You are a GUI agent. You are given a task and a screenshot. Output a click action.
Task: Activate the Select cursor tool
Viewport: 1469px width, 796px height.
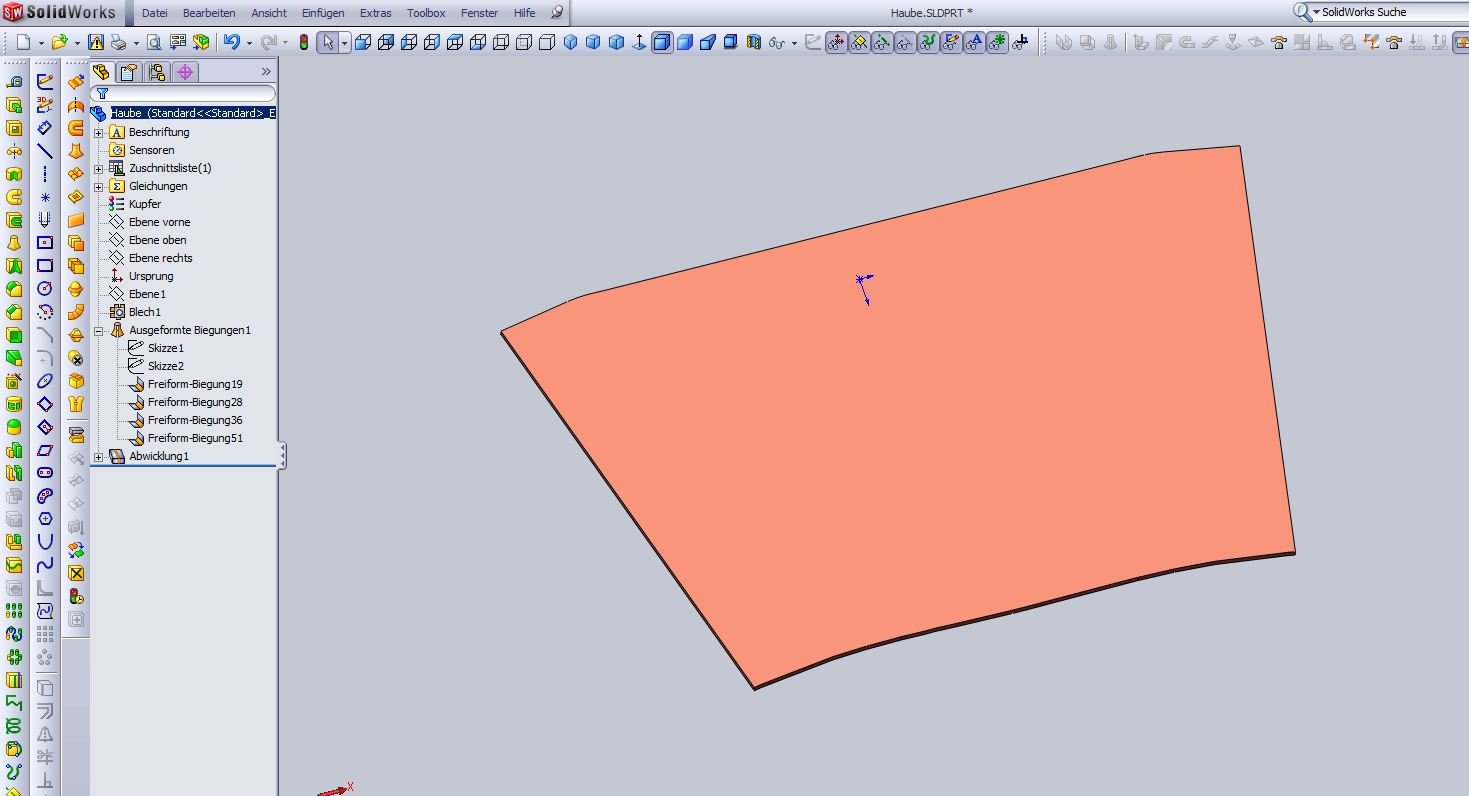[x=328, y=43]
